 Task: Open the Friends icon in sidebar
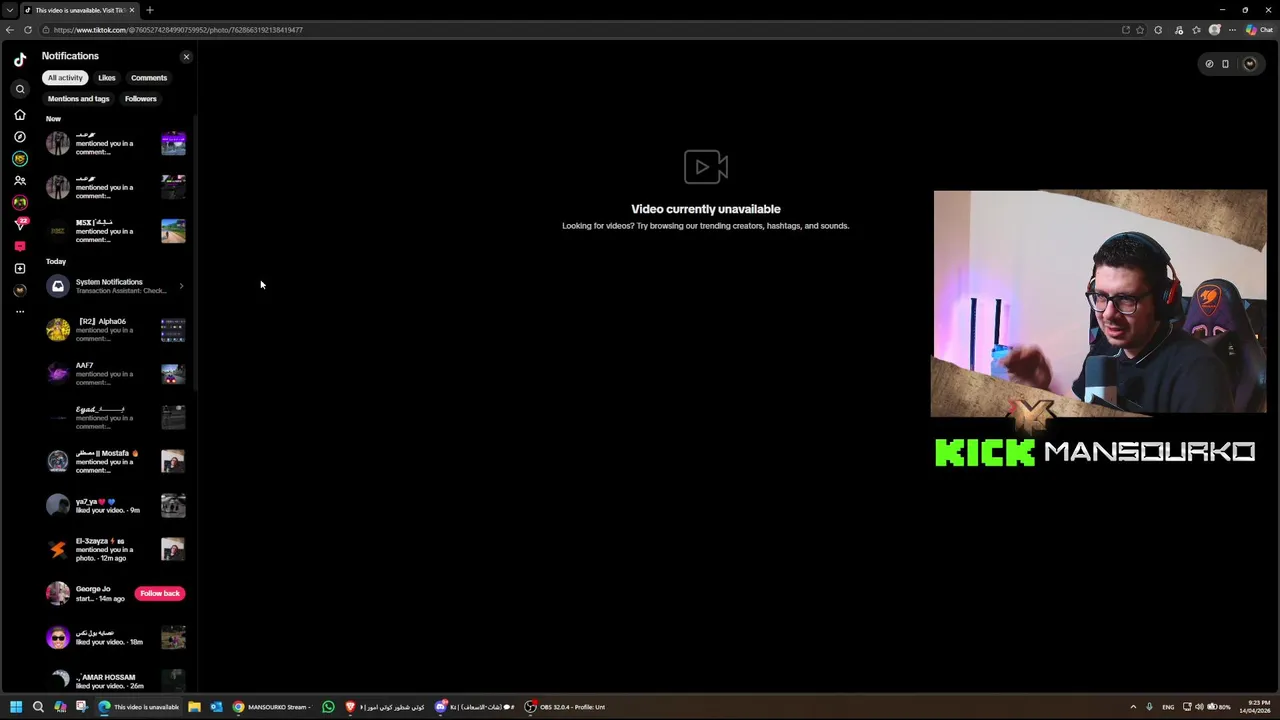20,181
